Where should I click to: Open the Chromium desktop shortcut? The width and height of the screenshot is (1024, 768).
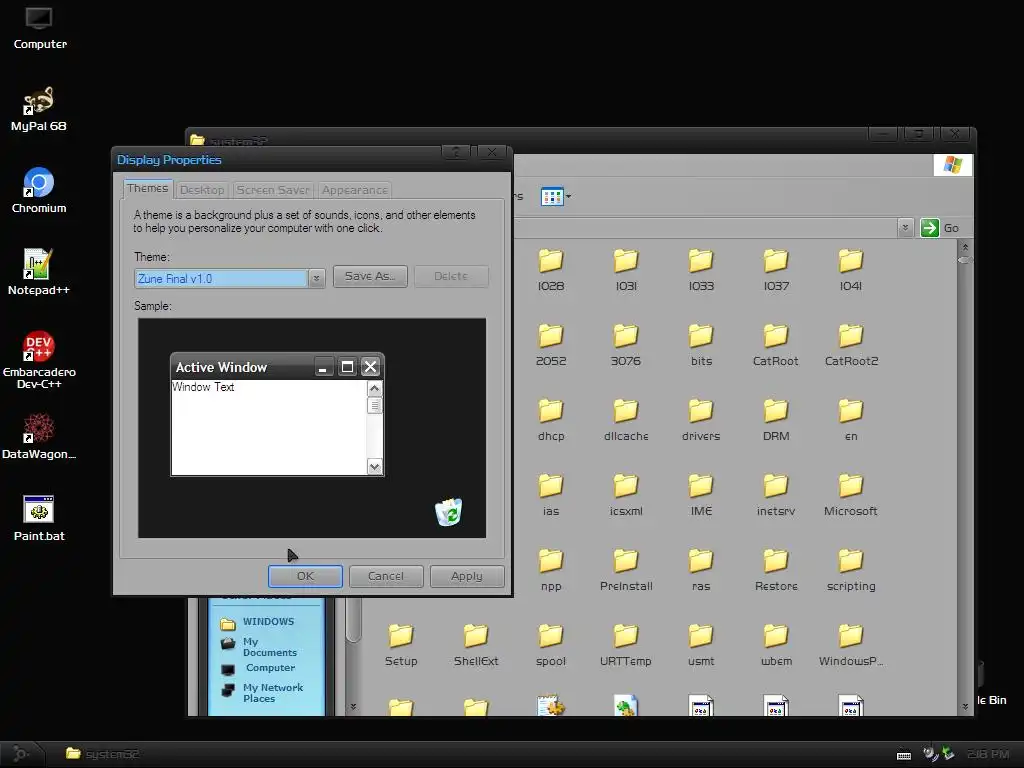(39, 191)
